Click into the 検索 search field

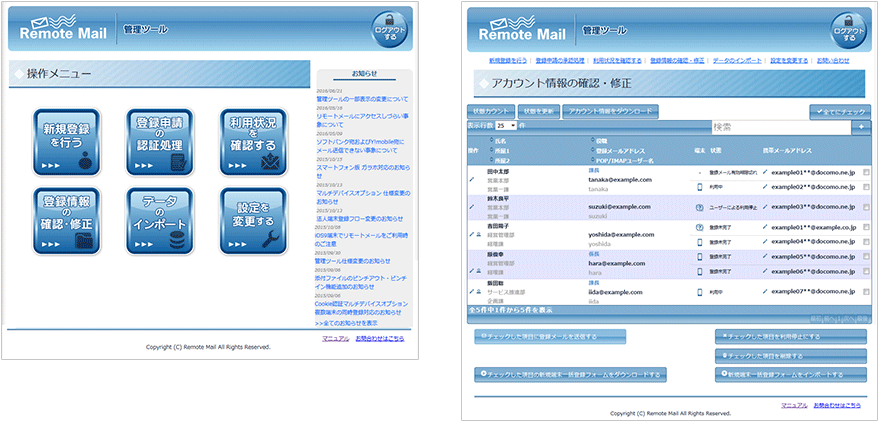(x=778, y=127)
